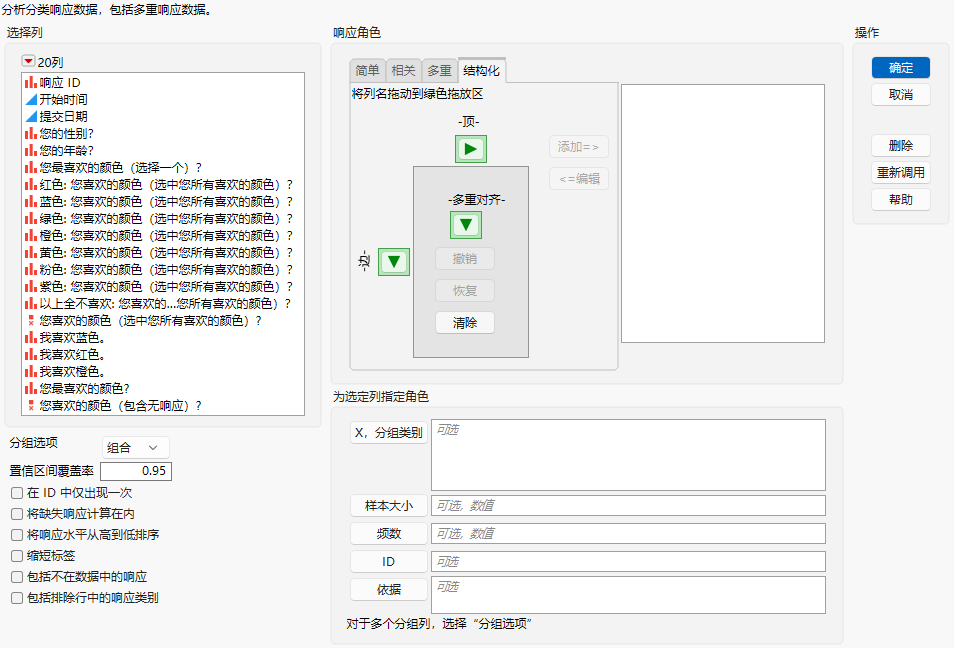Select the 我喜欢红色。 column
This screenshot has width=954, height=648.
point(163,355)
